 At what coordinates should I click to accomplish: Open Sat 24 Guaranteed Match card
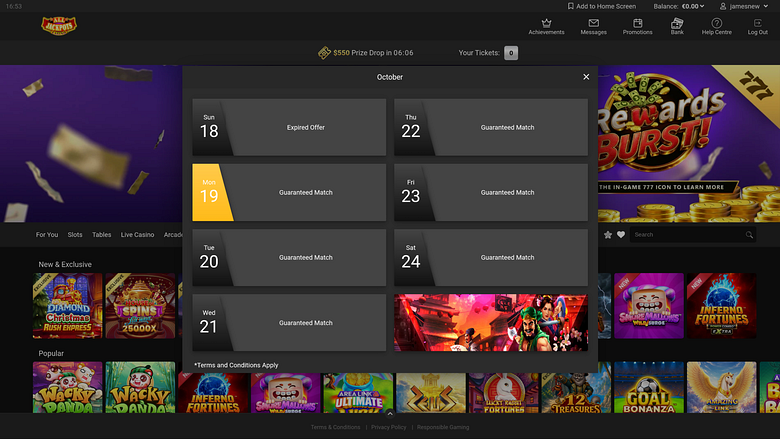pos(491,258)
